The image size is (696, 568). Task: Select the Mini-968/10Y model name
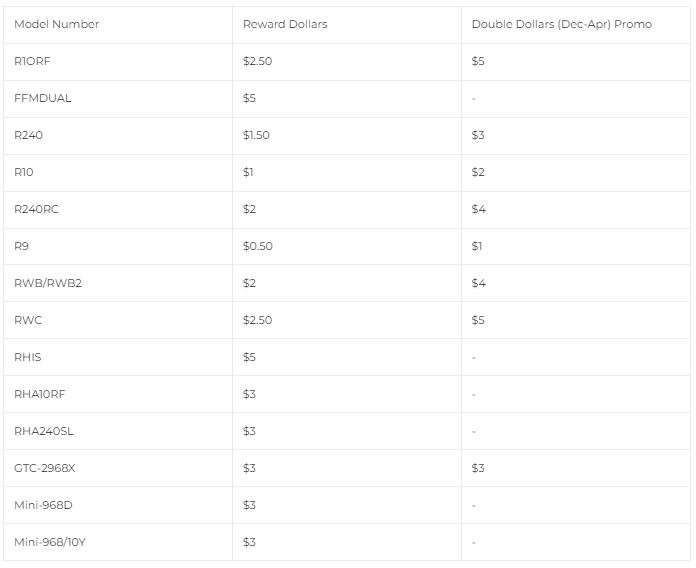[50, 542]
